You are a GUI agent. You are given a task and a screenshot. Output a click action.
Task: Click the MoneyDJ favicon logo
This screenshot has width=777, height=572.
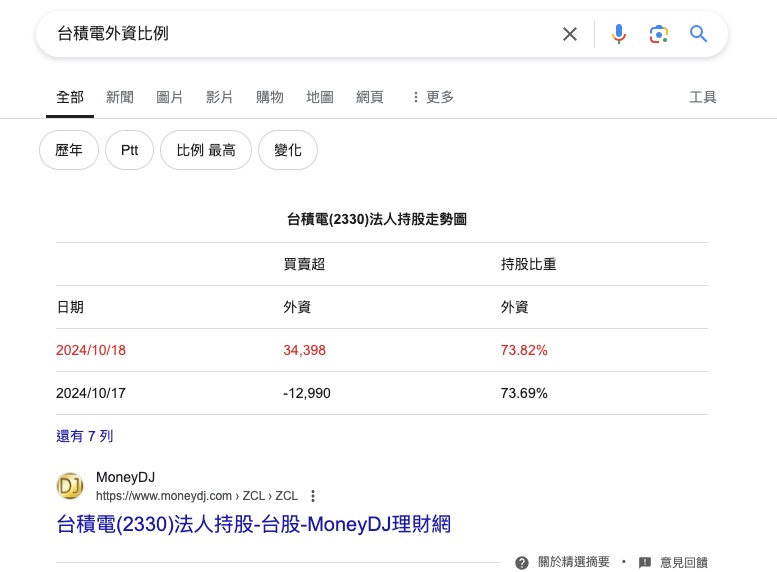coord(70,486)
